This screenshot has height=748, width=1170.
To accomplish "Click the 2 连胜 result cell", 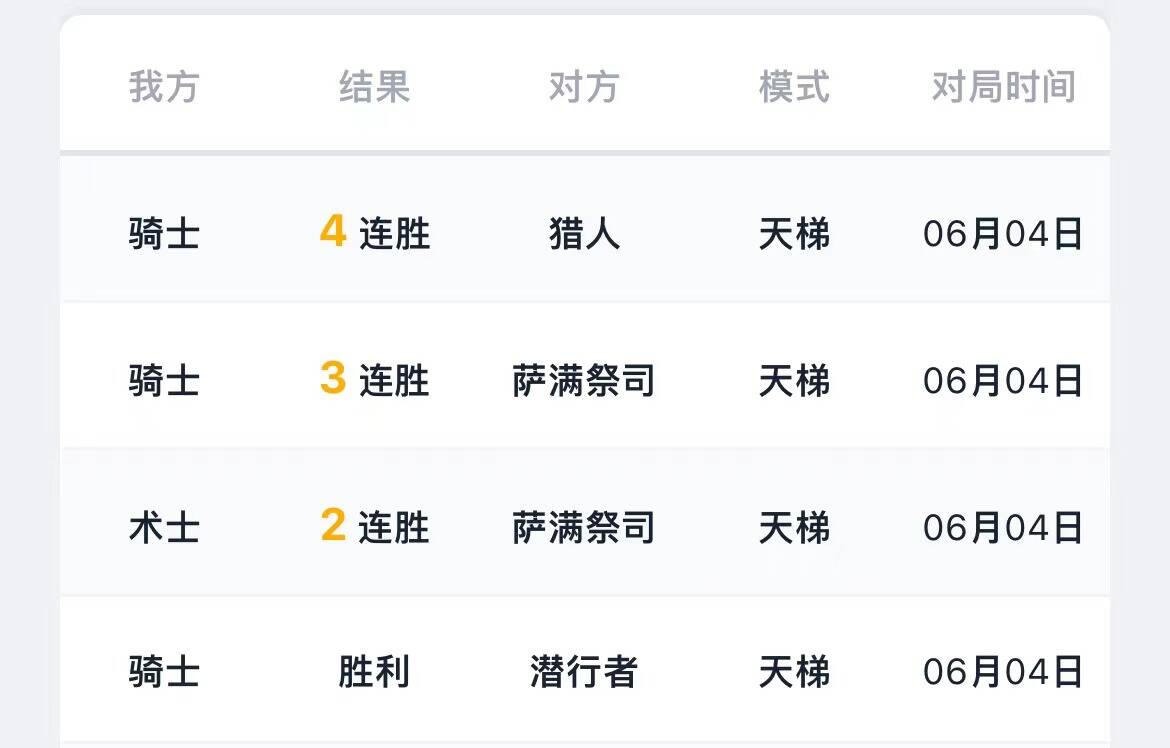I will (374, 526).
